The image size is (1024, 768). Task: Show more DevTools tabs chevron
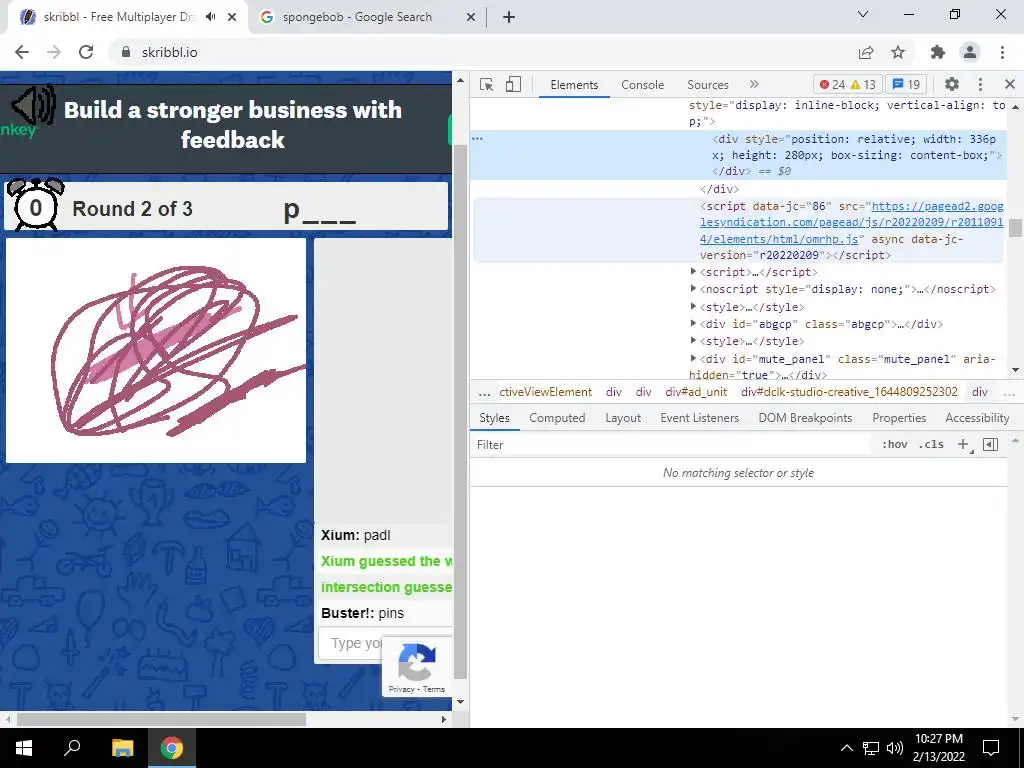tap(754, 84)
